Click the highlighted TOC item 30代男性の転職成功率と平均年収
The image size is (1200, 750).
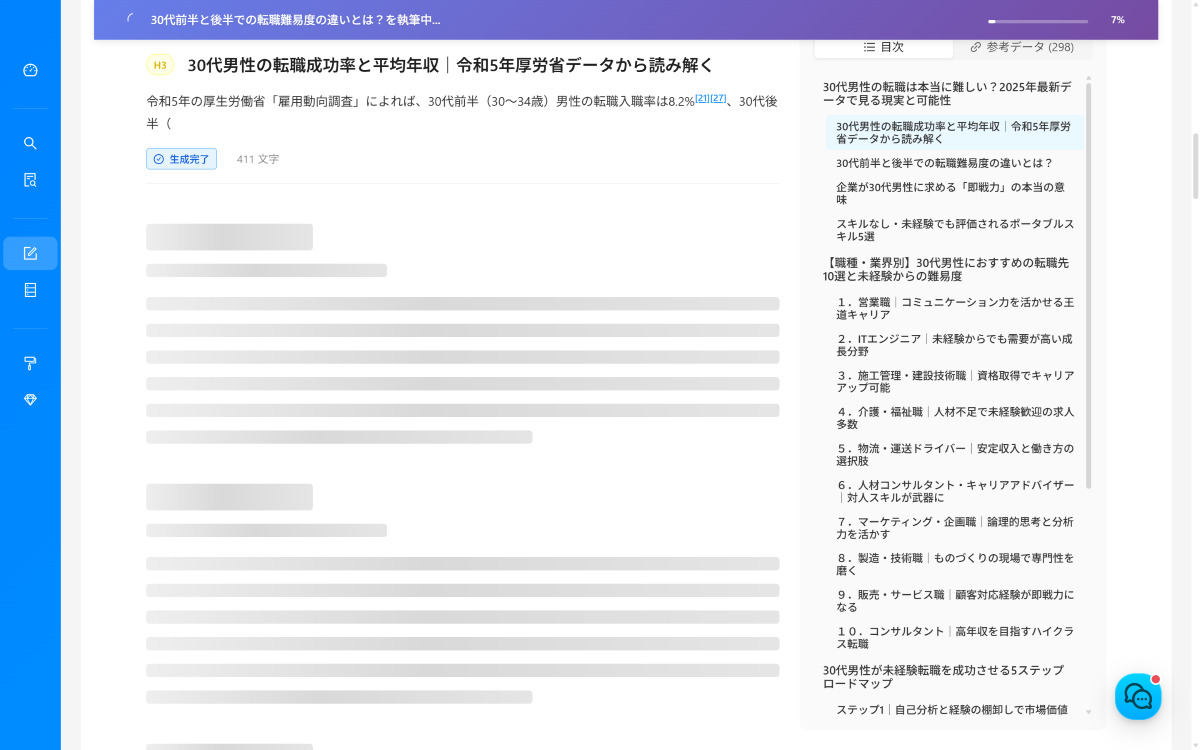(951, 134)
